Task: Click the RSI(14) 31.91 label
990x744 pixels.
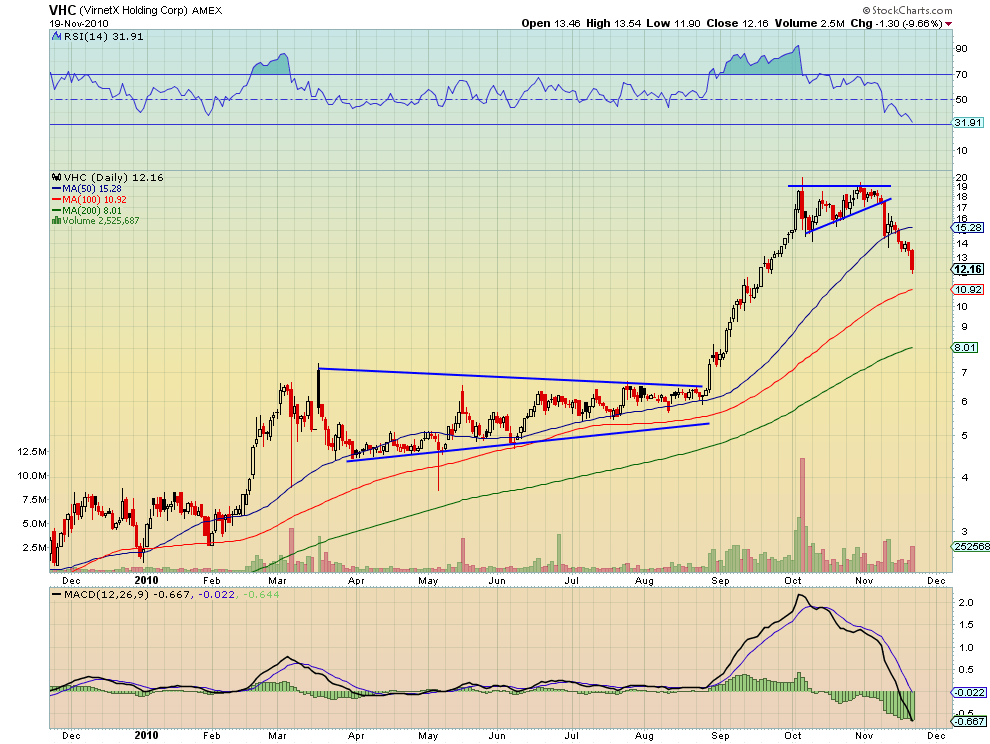Action: click(104, 37)
